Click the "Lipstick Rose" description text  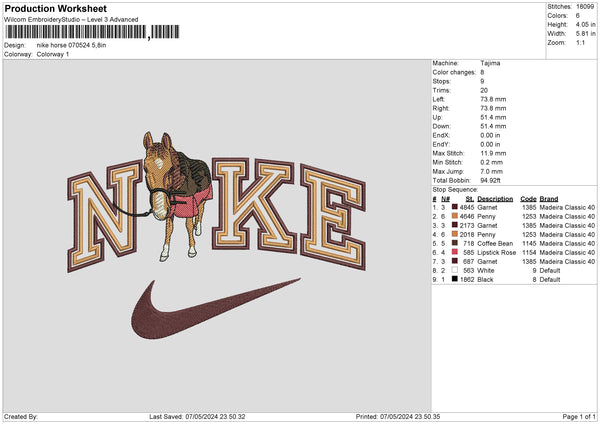click(497, 253)
